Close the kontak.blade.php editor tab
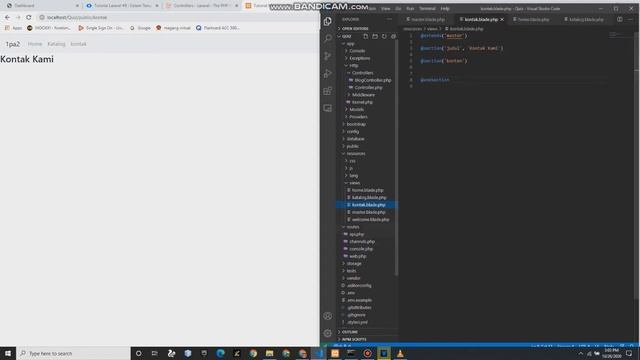 click(x=502, y=19)
